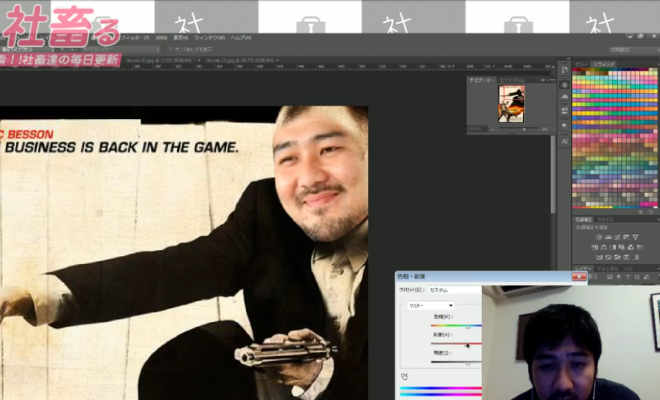
Task: Open the top collapsed panel dock icon
Action: (x=564, y=68)
